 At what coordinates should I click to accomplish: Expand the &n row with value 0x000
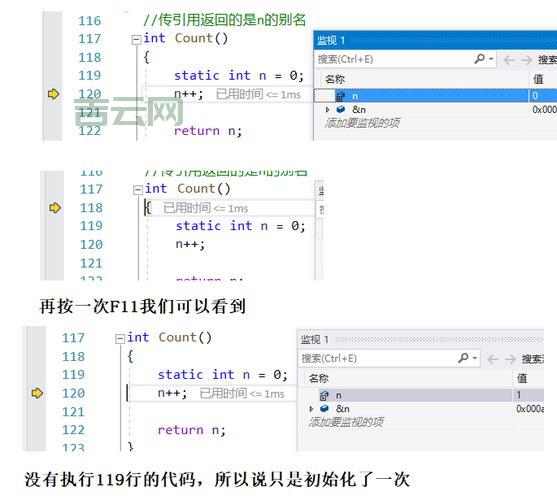[327, 110]
